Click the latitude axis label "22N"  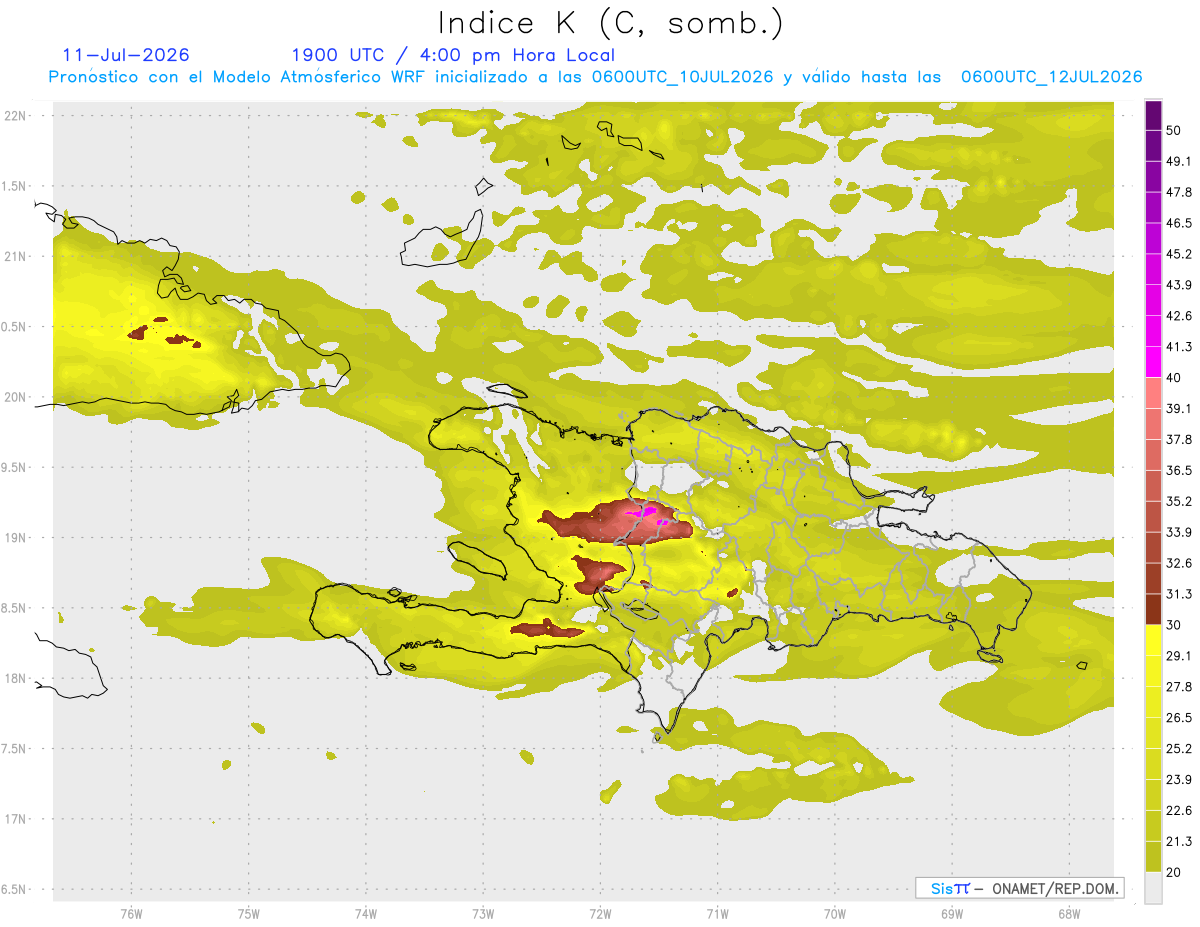pos(16,116)
